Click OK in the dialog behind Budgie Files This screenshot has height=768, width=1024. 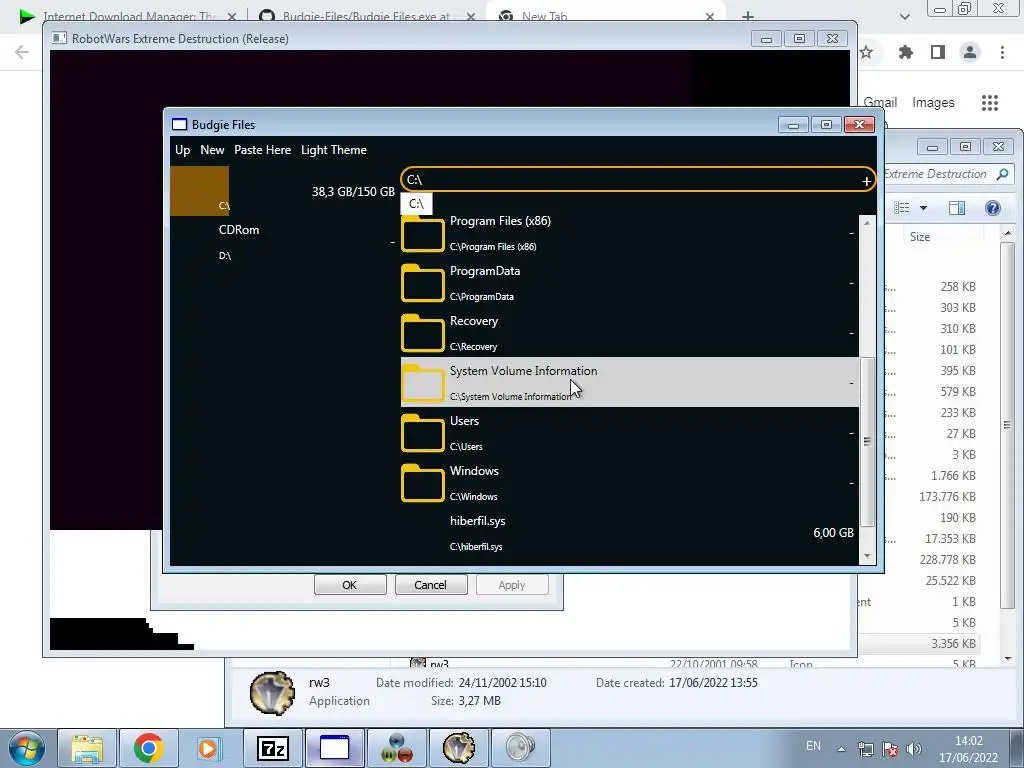[x=350, y=584]
